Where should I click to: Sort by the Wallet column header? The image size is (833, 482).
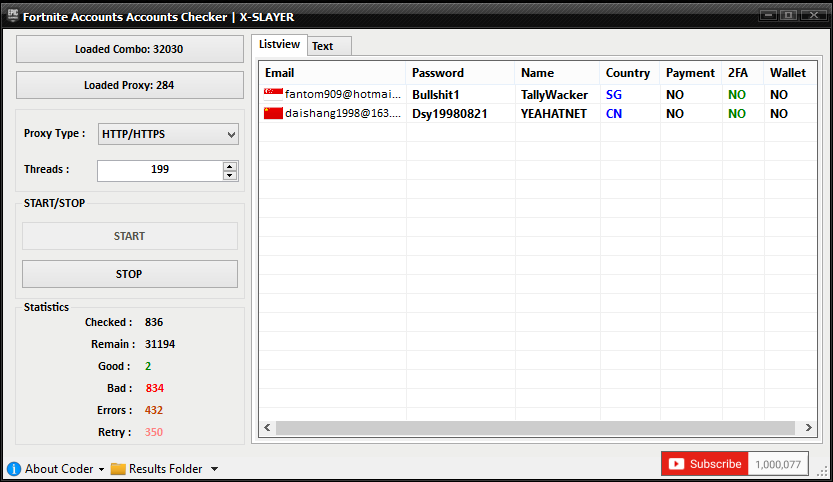[790, 73]
